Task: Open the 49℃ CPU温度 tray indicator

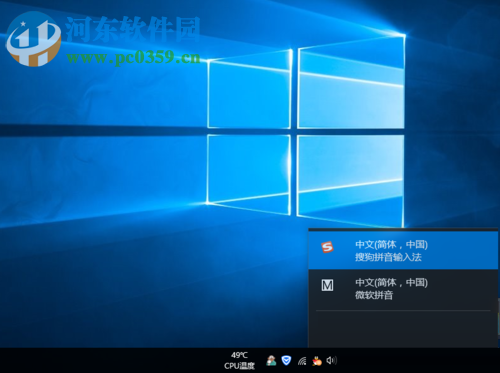Action: click(239, 360)
